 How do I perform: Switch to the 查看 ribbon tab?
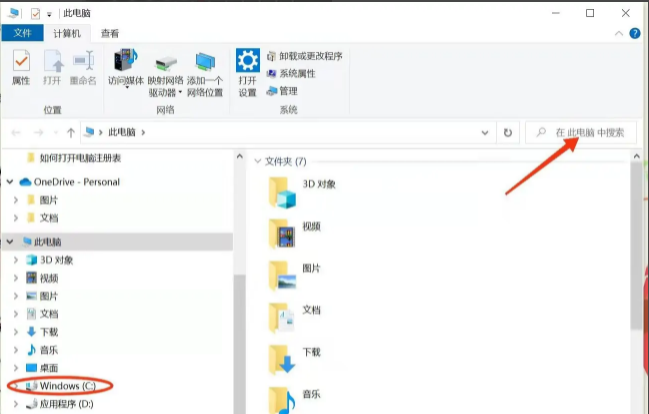110,33
